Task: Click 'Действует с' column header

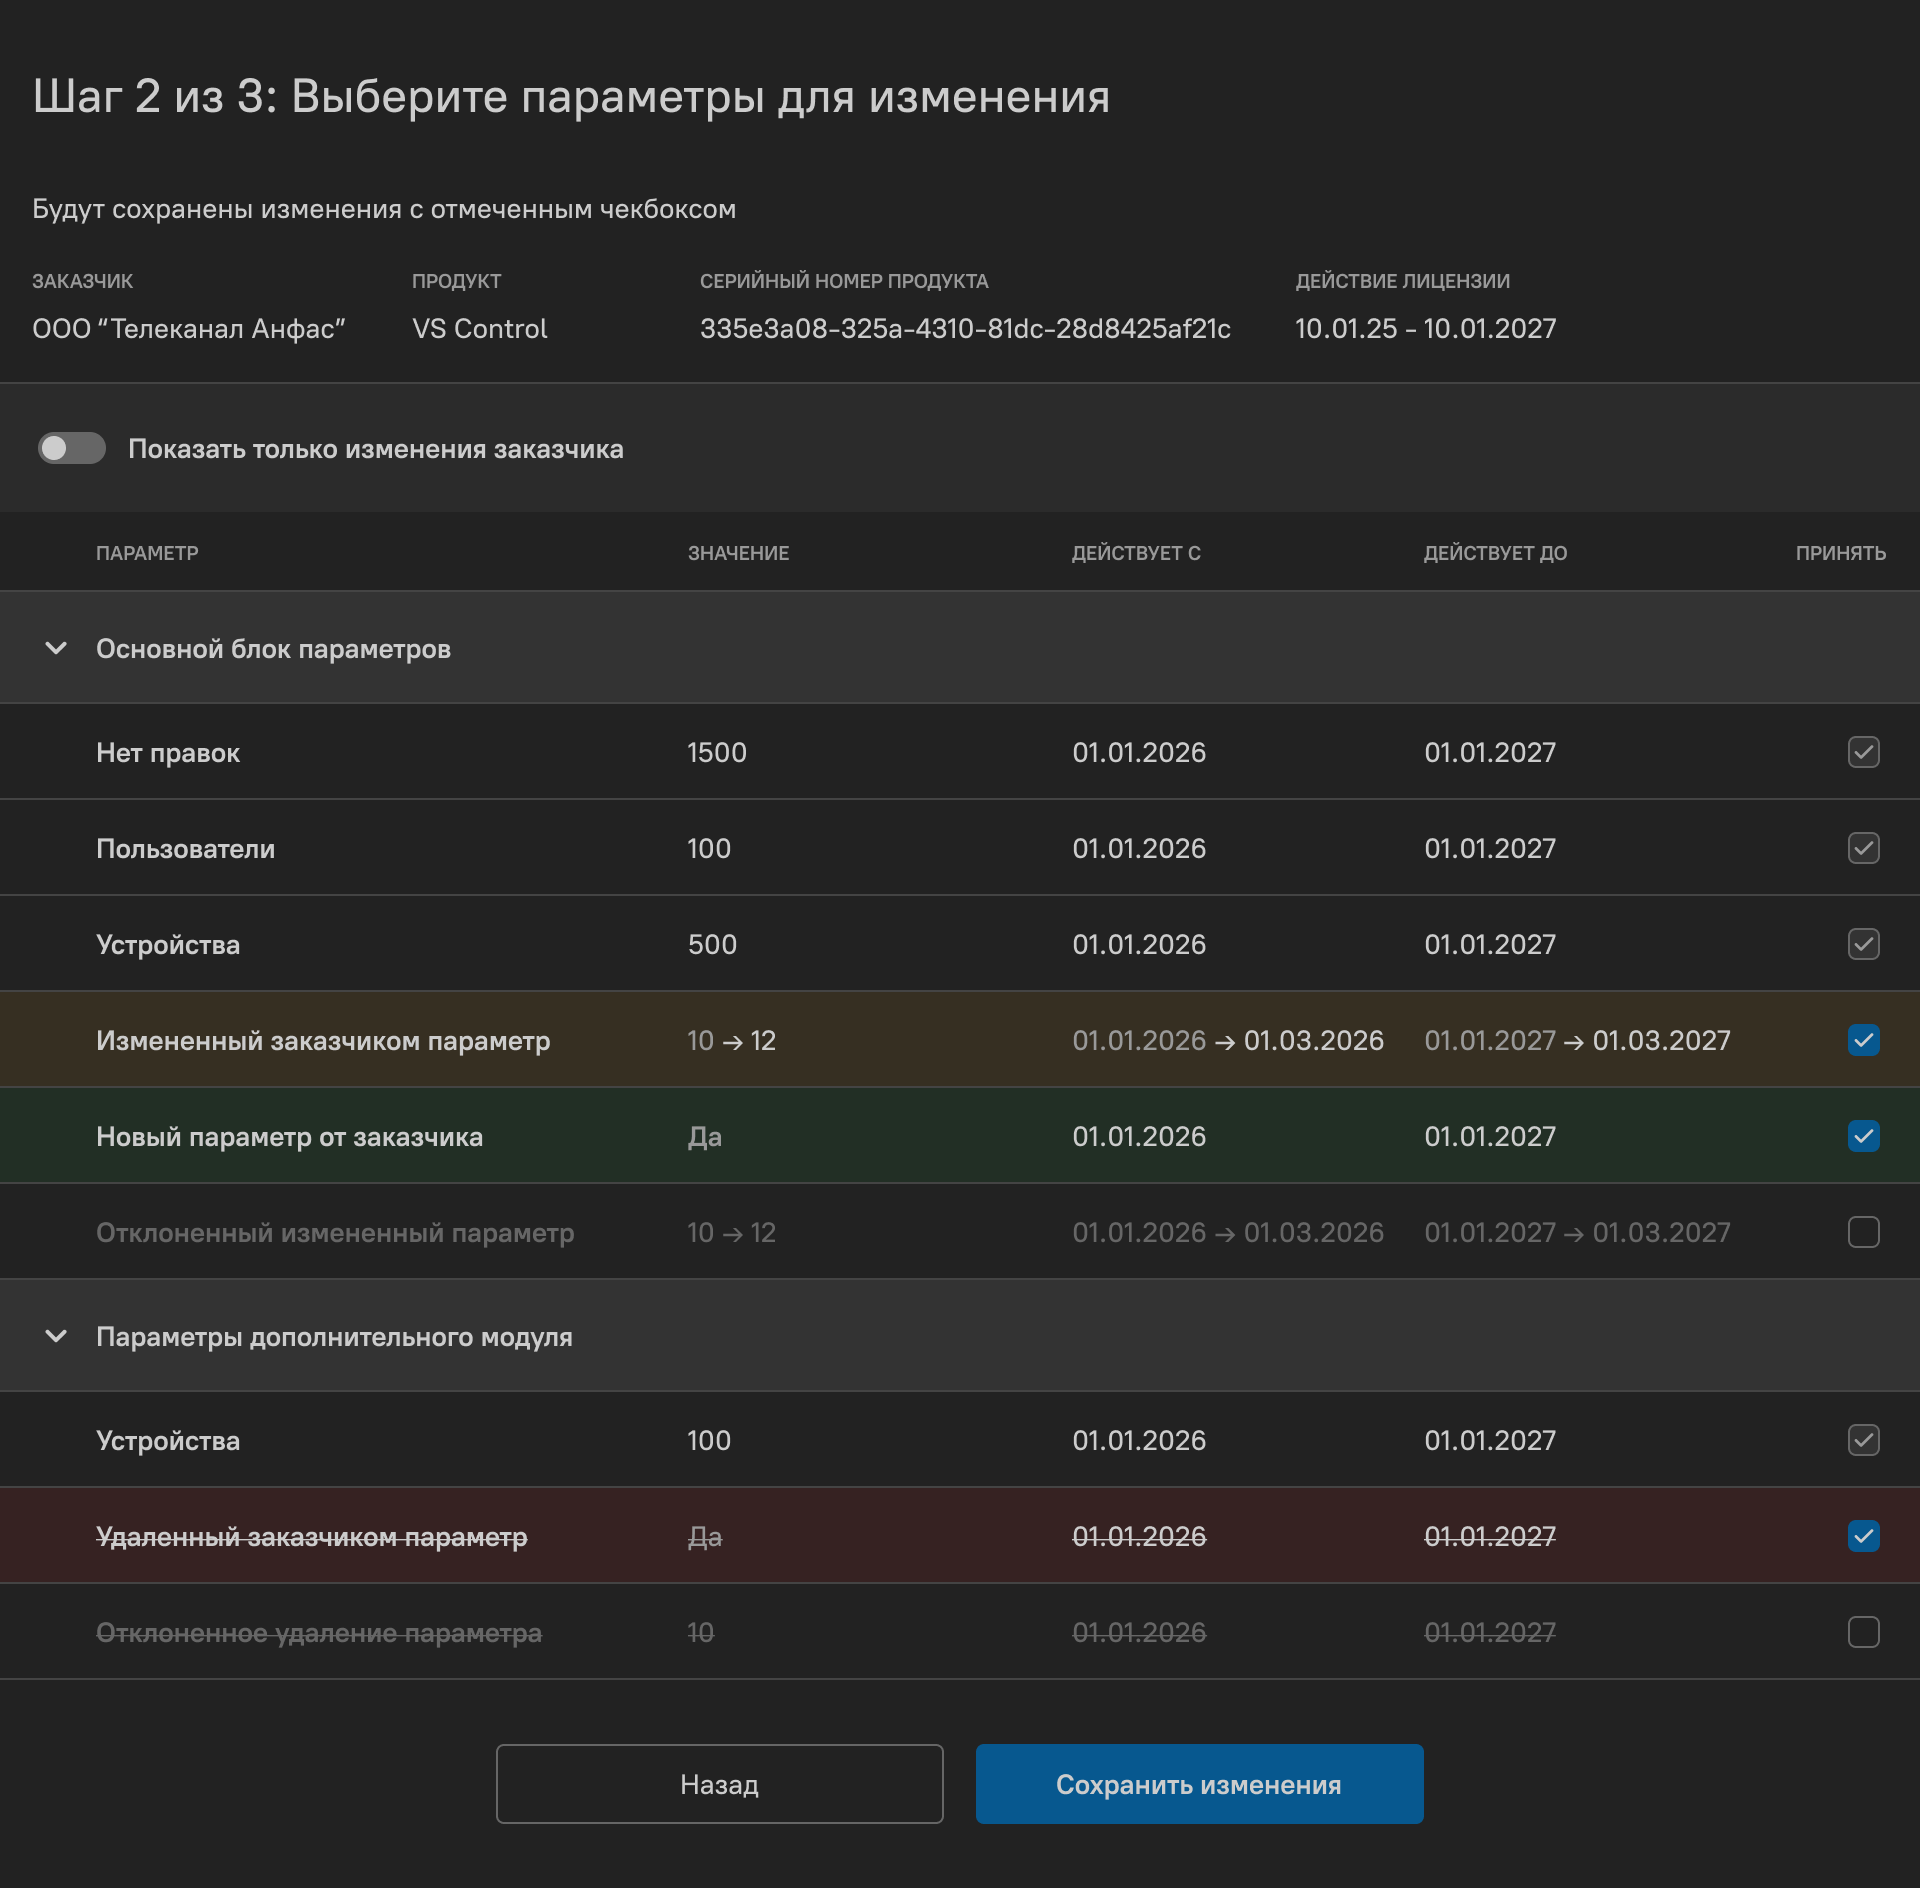Action: click(1136, 553)
